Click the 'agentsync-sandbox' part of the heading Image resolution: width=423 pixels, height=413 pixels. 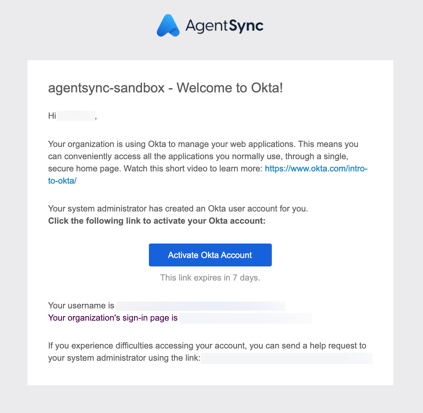pos(106,88)
